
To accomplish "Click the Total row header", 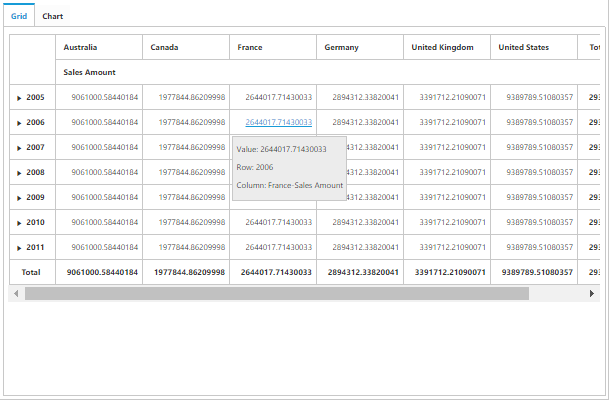I will [32, 272].
